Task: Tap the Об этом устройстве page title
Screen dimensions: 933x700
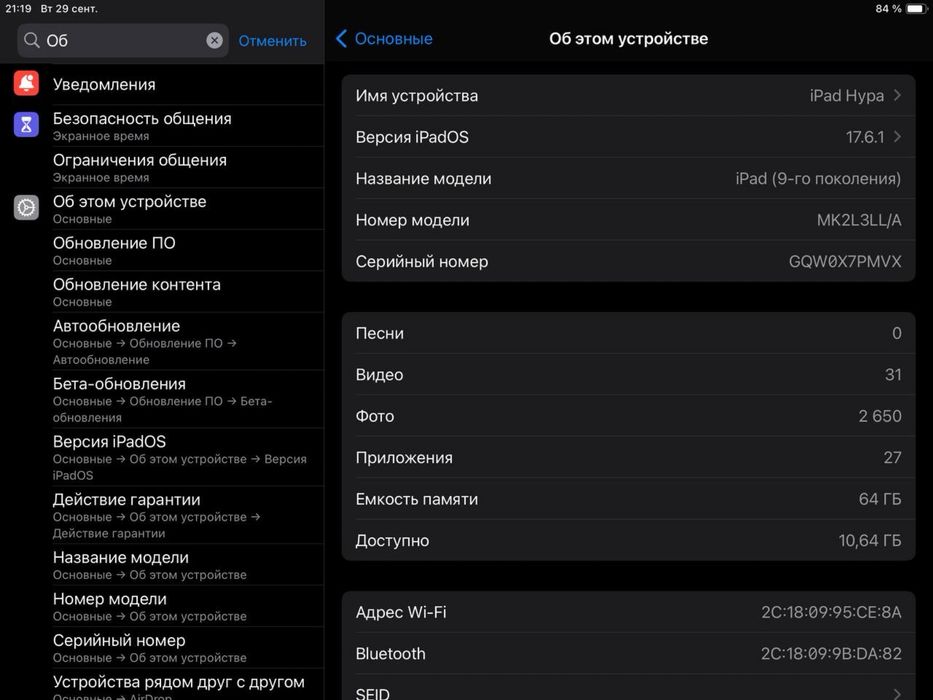Action: point(628,39)
